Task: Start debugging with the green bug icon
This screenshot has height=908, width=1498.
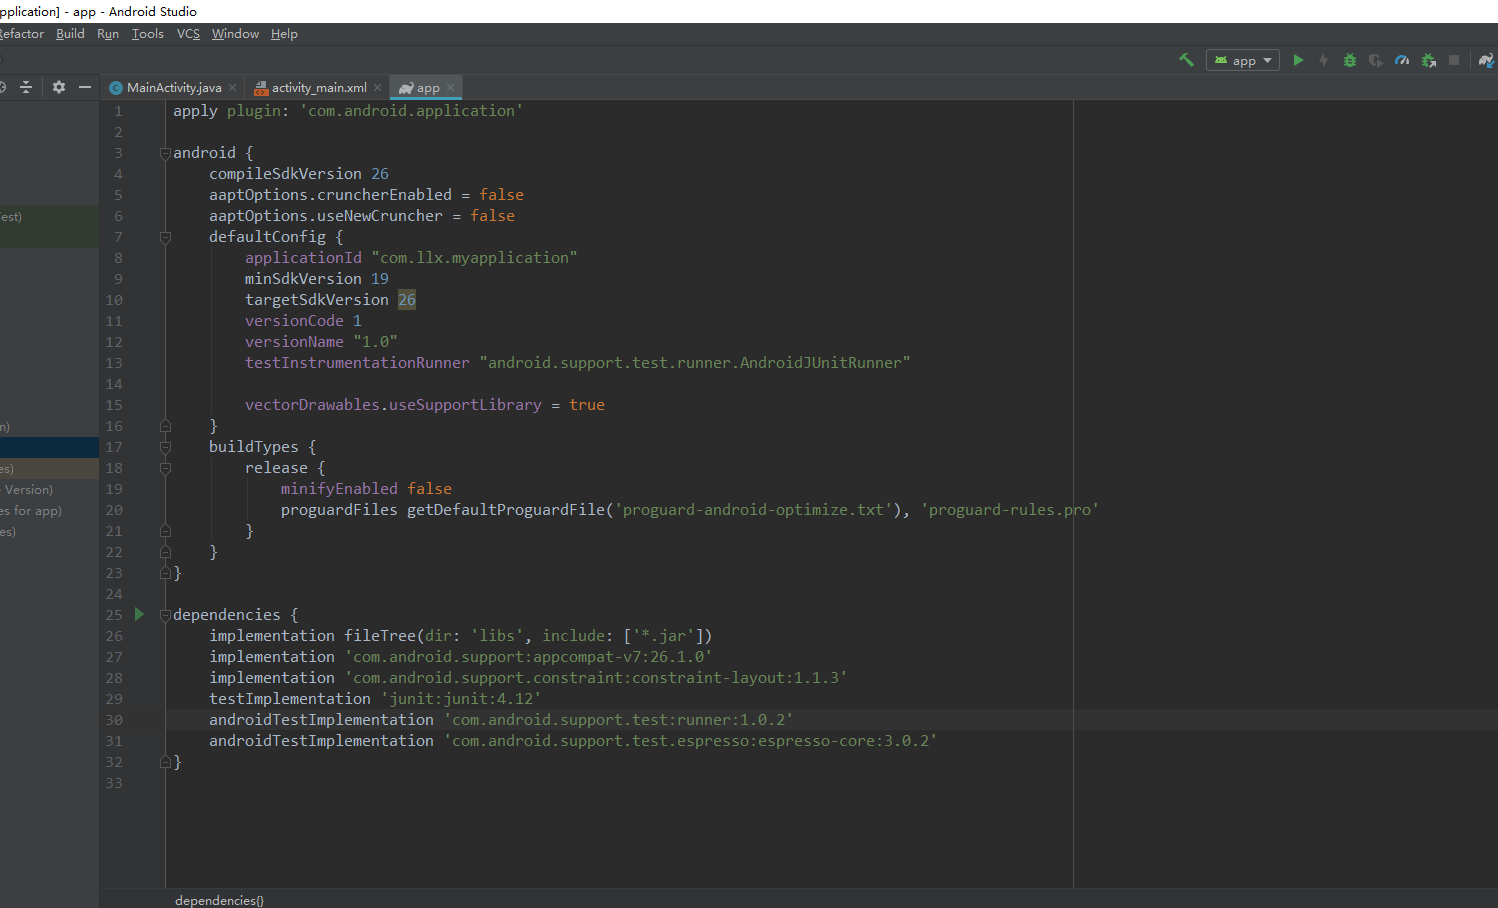Action: coord(1350,60)
